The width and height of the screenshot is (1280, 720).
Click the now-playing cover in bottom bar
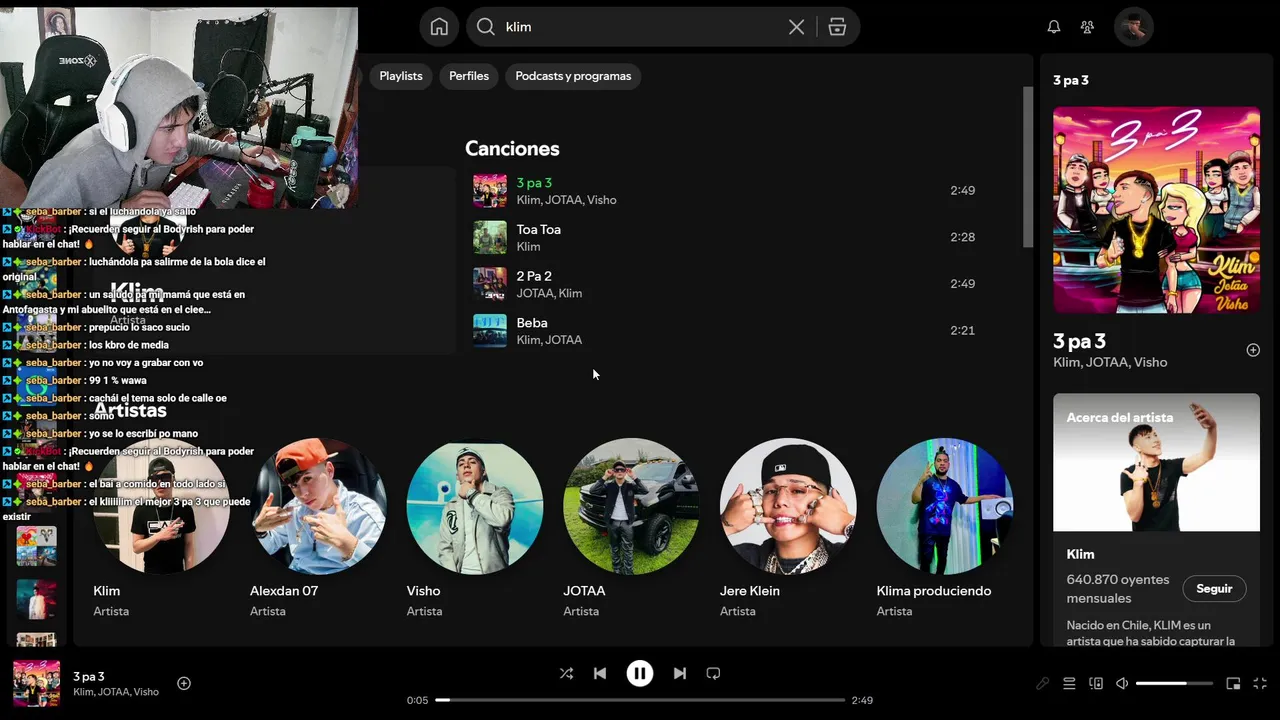click(36, 684)
